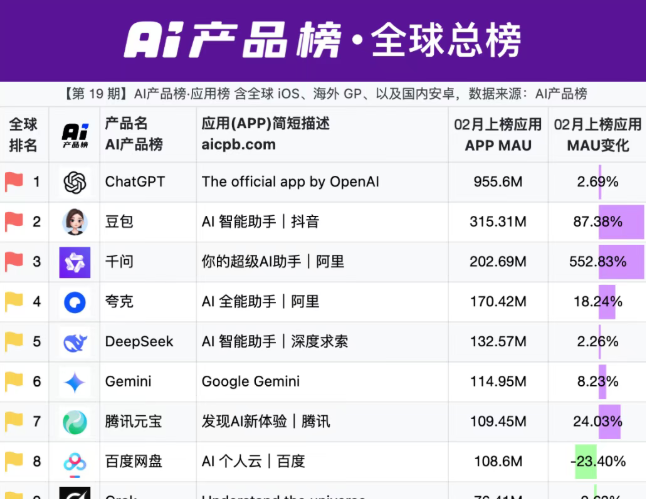Click the 豆包 avatar icon
646x499 pixels.
[75, 222]
